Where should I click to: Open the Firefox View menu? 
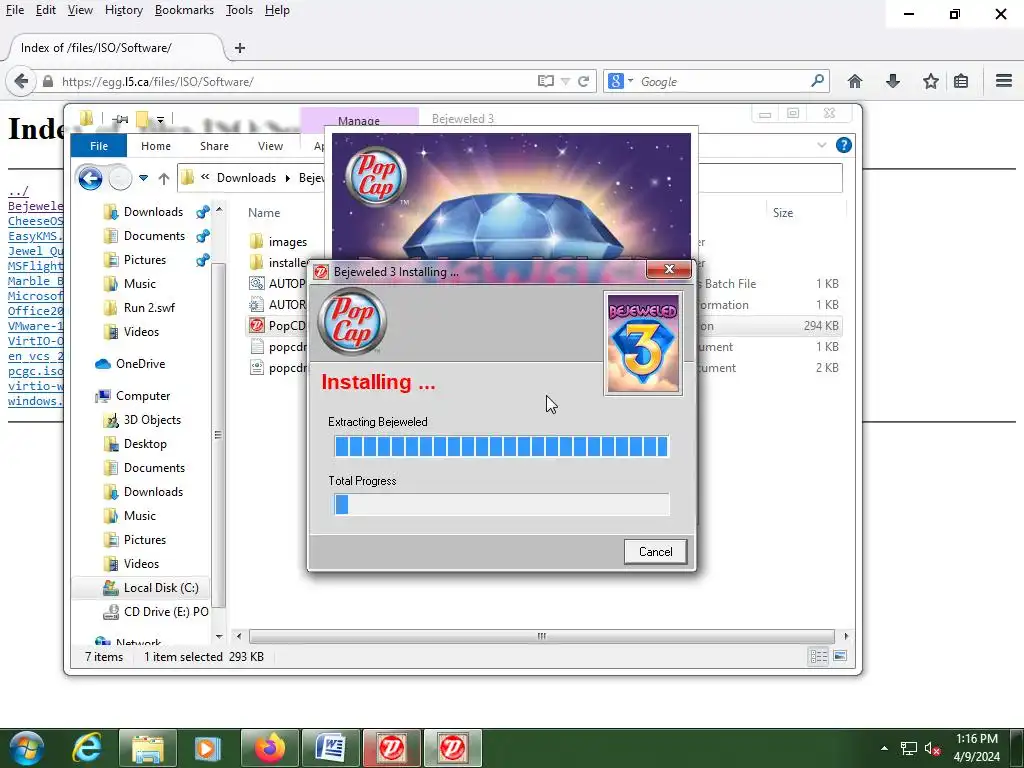(x=80, y=10)
